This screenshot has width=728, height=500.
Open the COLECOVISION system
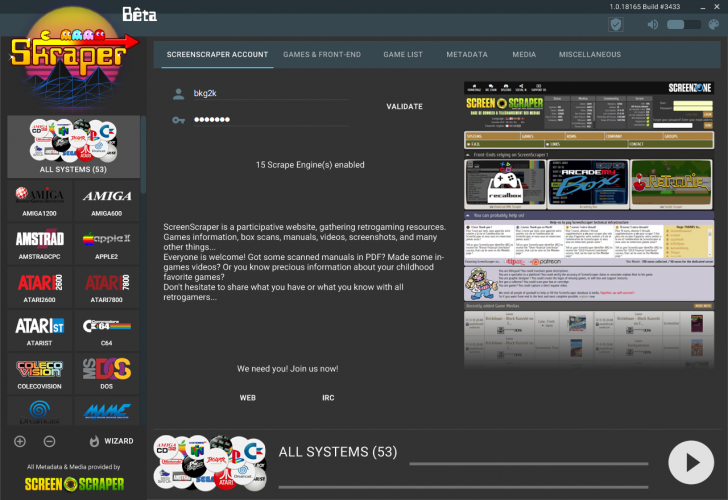[39, 374]
